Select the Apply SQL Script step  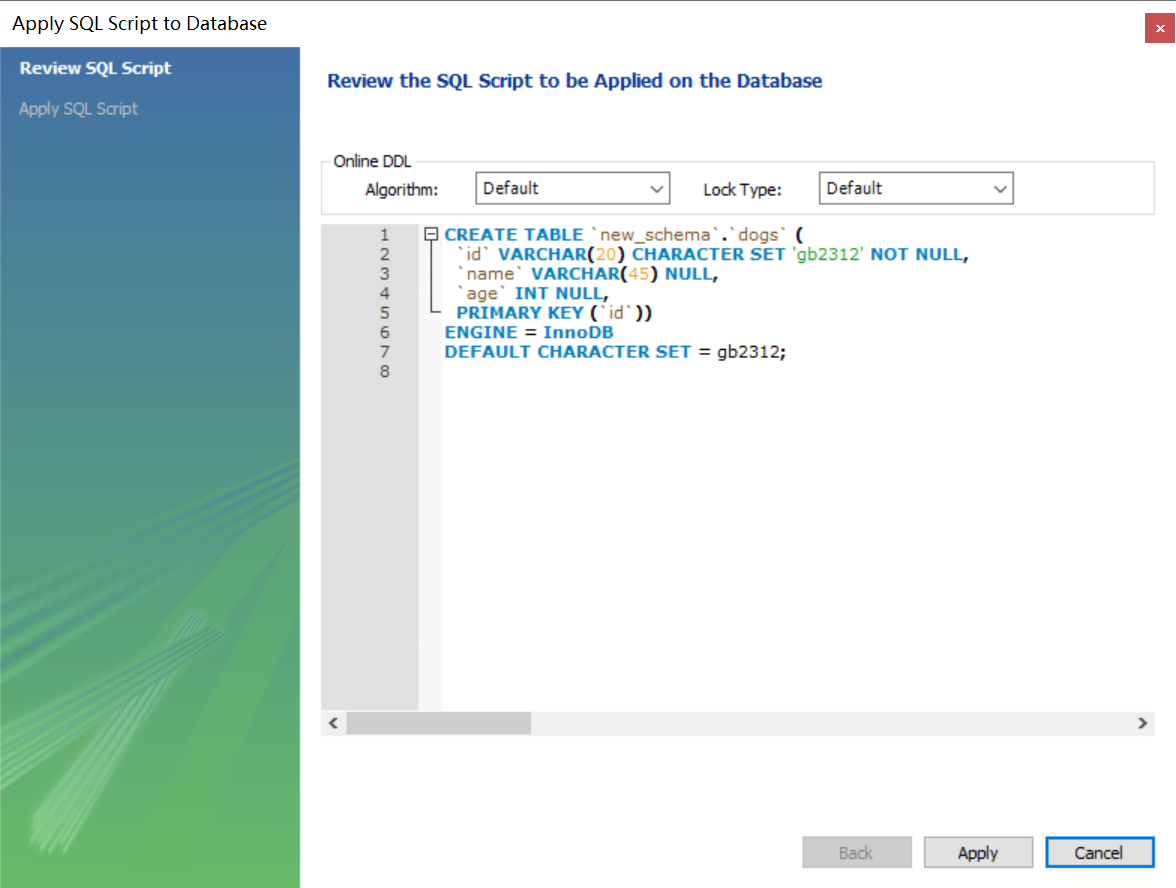78,109
